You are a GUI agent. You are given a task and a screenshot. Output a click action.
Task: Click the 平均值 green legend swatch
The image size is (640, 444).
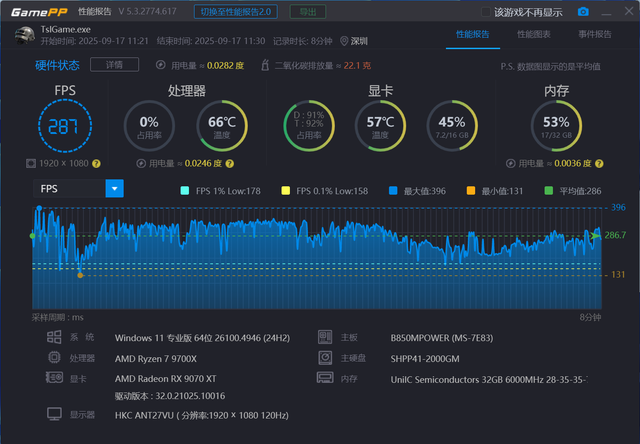(x=549, y=191)
